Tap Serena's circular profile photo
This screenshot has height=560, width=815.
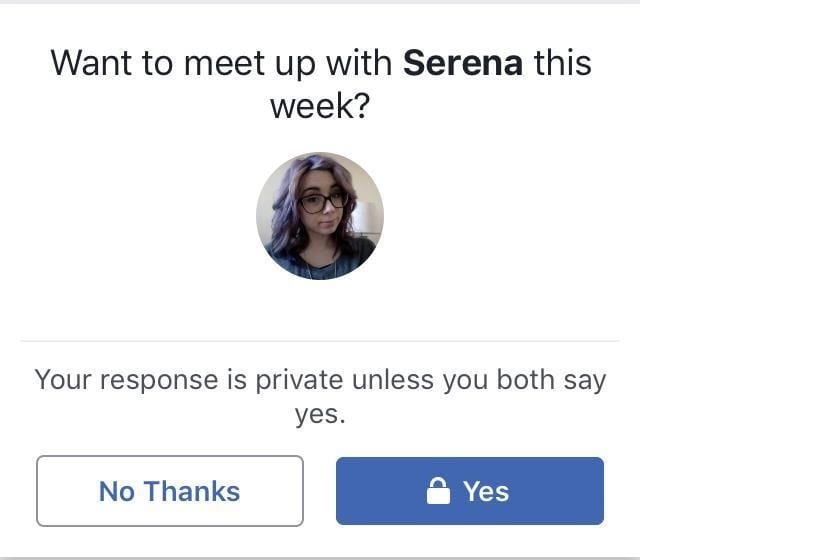320,216
